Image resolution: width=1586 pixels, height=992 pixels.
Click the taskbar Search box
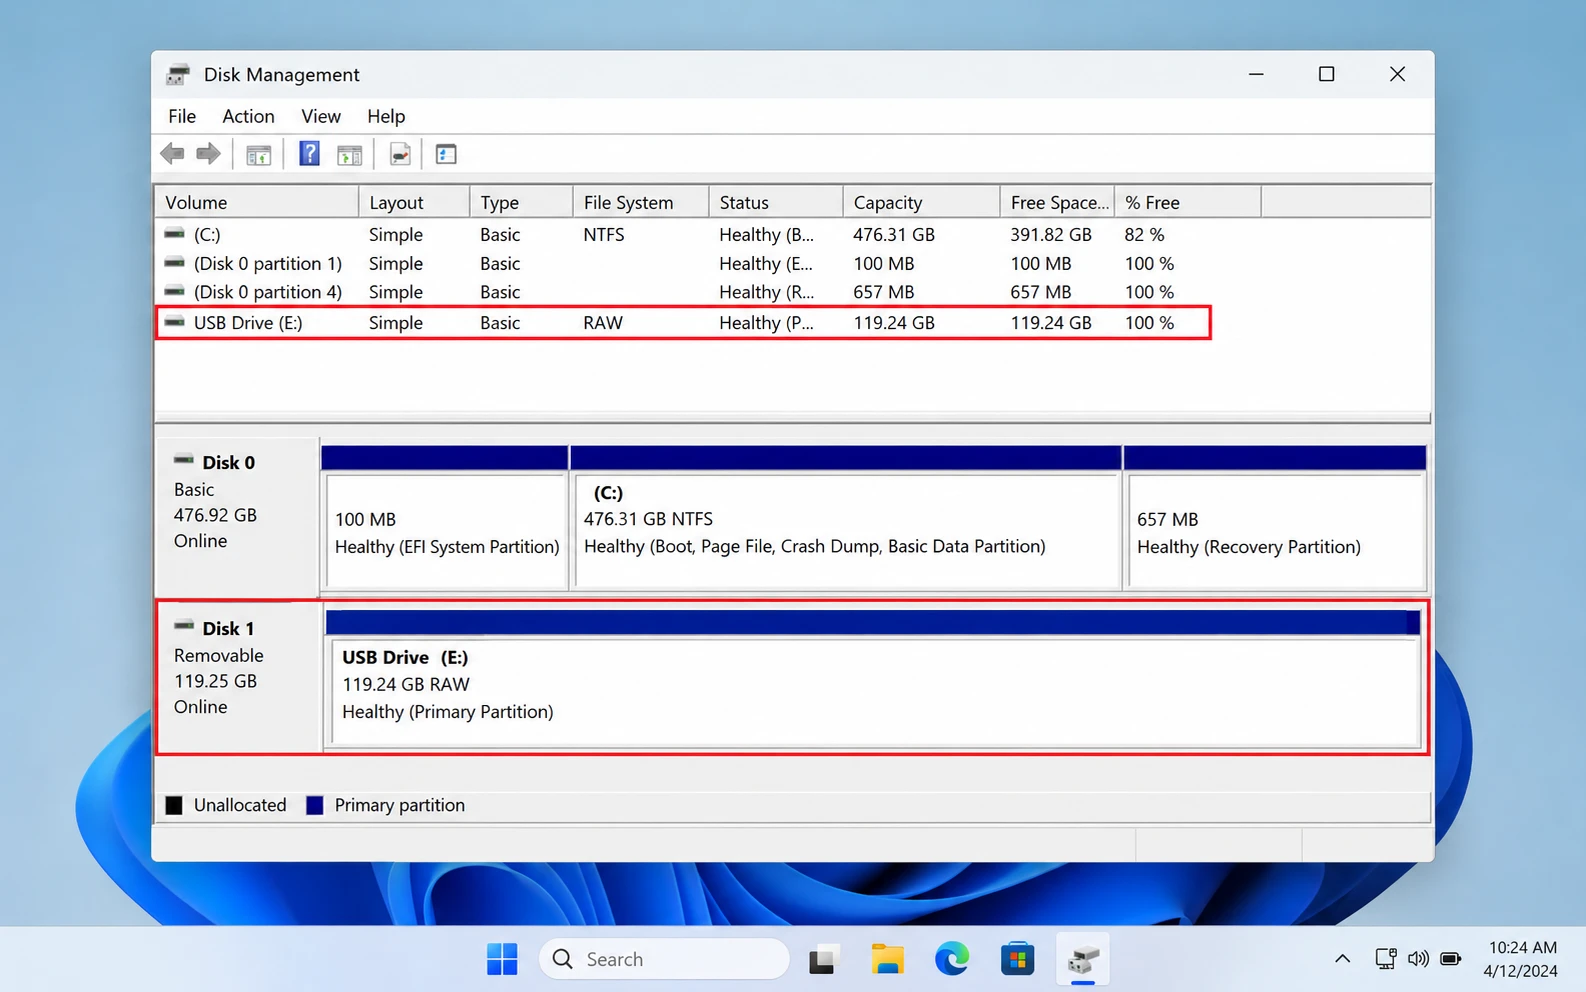pyautogui.click(x=664, y=959)
